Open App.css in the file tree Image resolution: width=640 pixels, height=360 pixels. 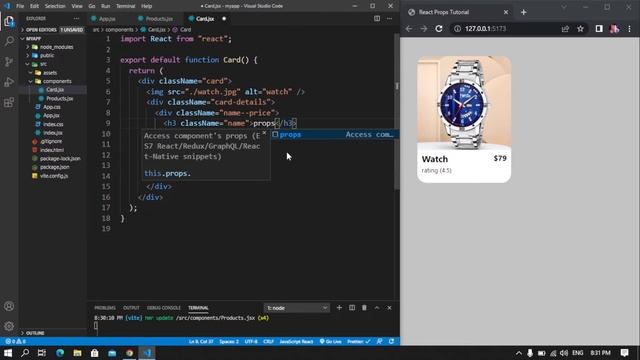point(52,107)
